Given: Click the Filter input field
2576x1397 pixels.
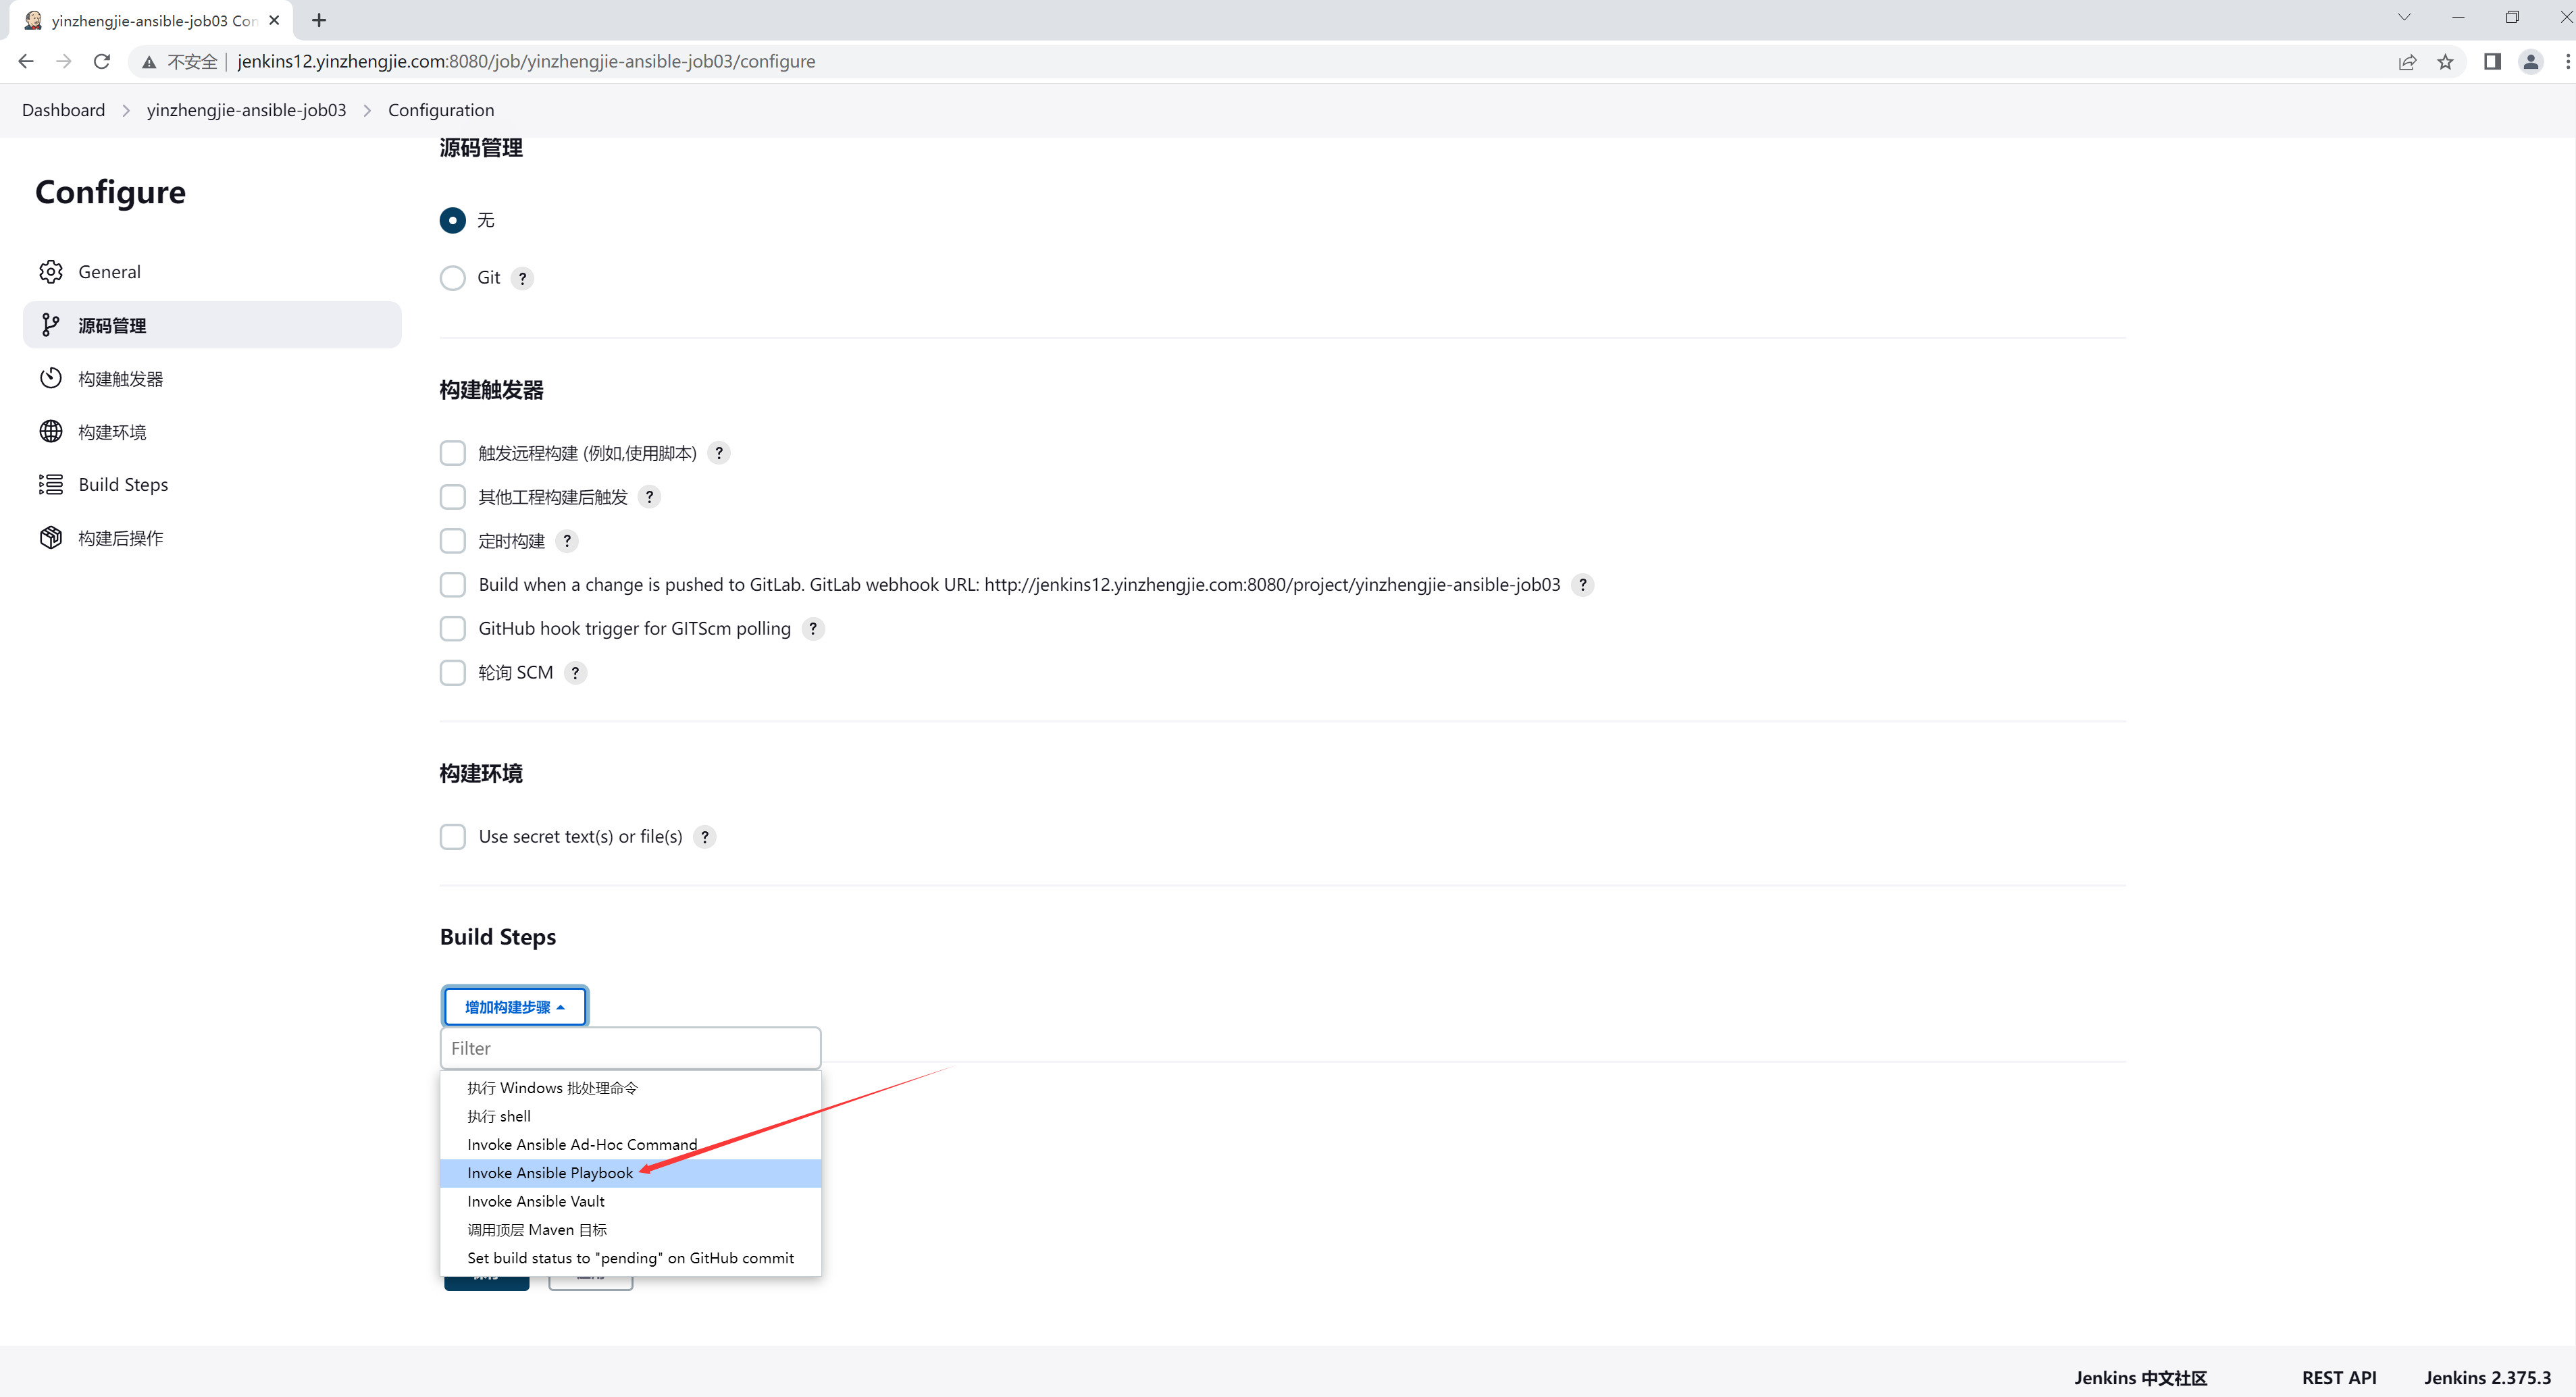Looking at the screenshot, I should point(630,1048).
